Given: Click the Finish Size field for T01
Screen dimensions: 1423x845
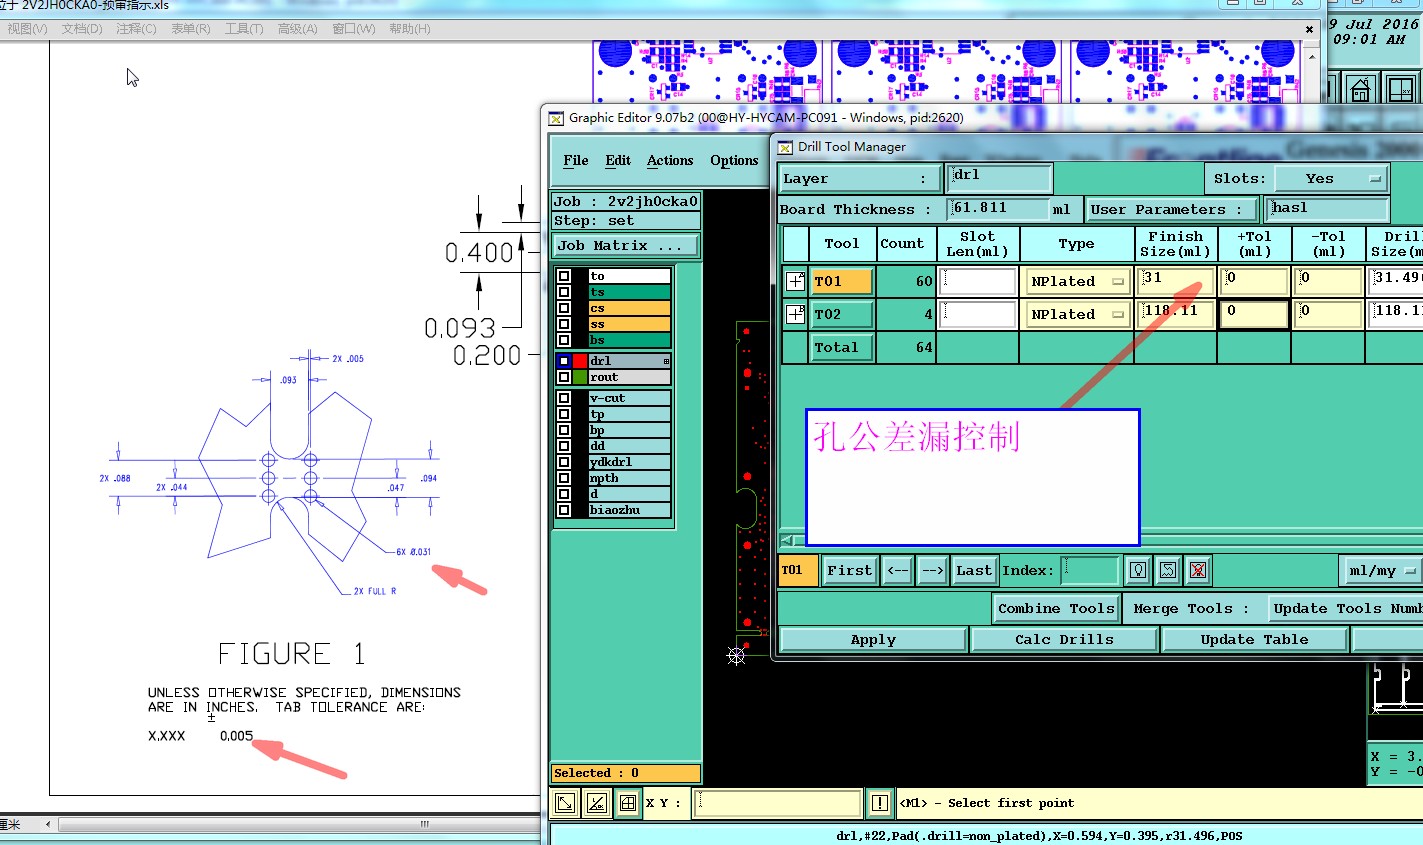Looking at the screenshot, I should 1176,281.
